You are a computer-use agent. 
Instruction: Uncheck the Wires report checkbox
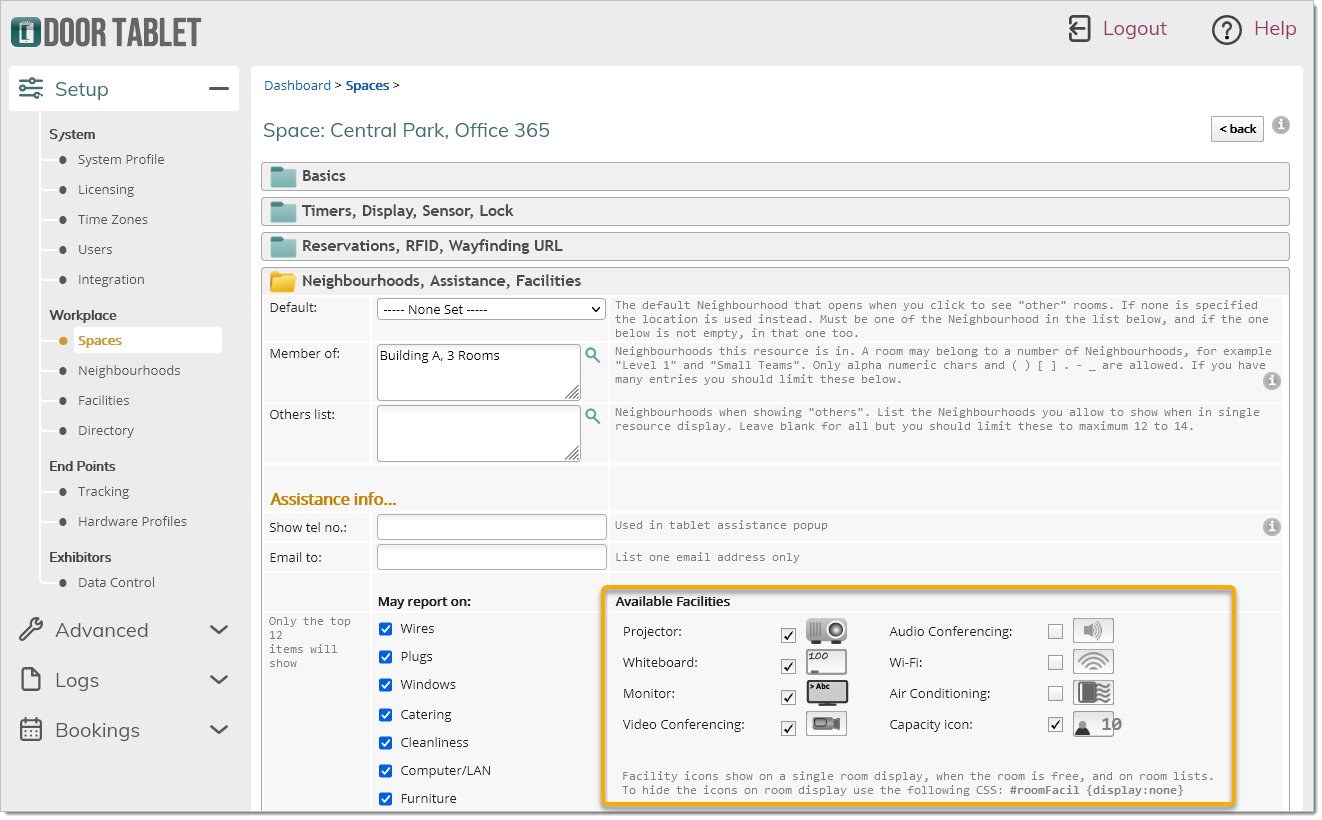(x=386, y=629)
